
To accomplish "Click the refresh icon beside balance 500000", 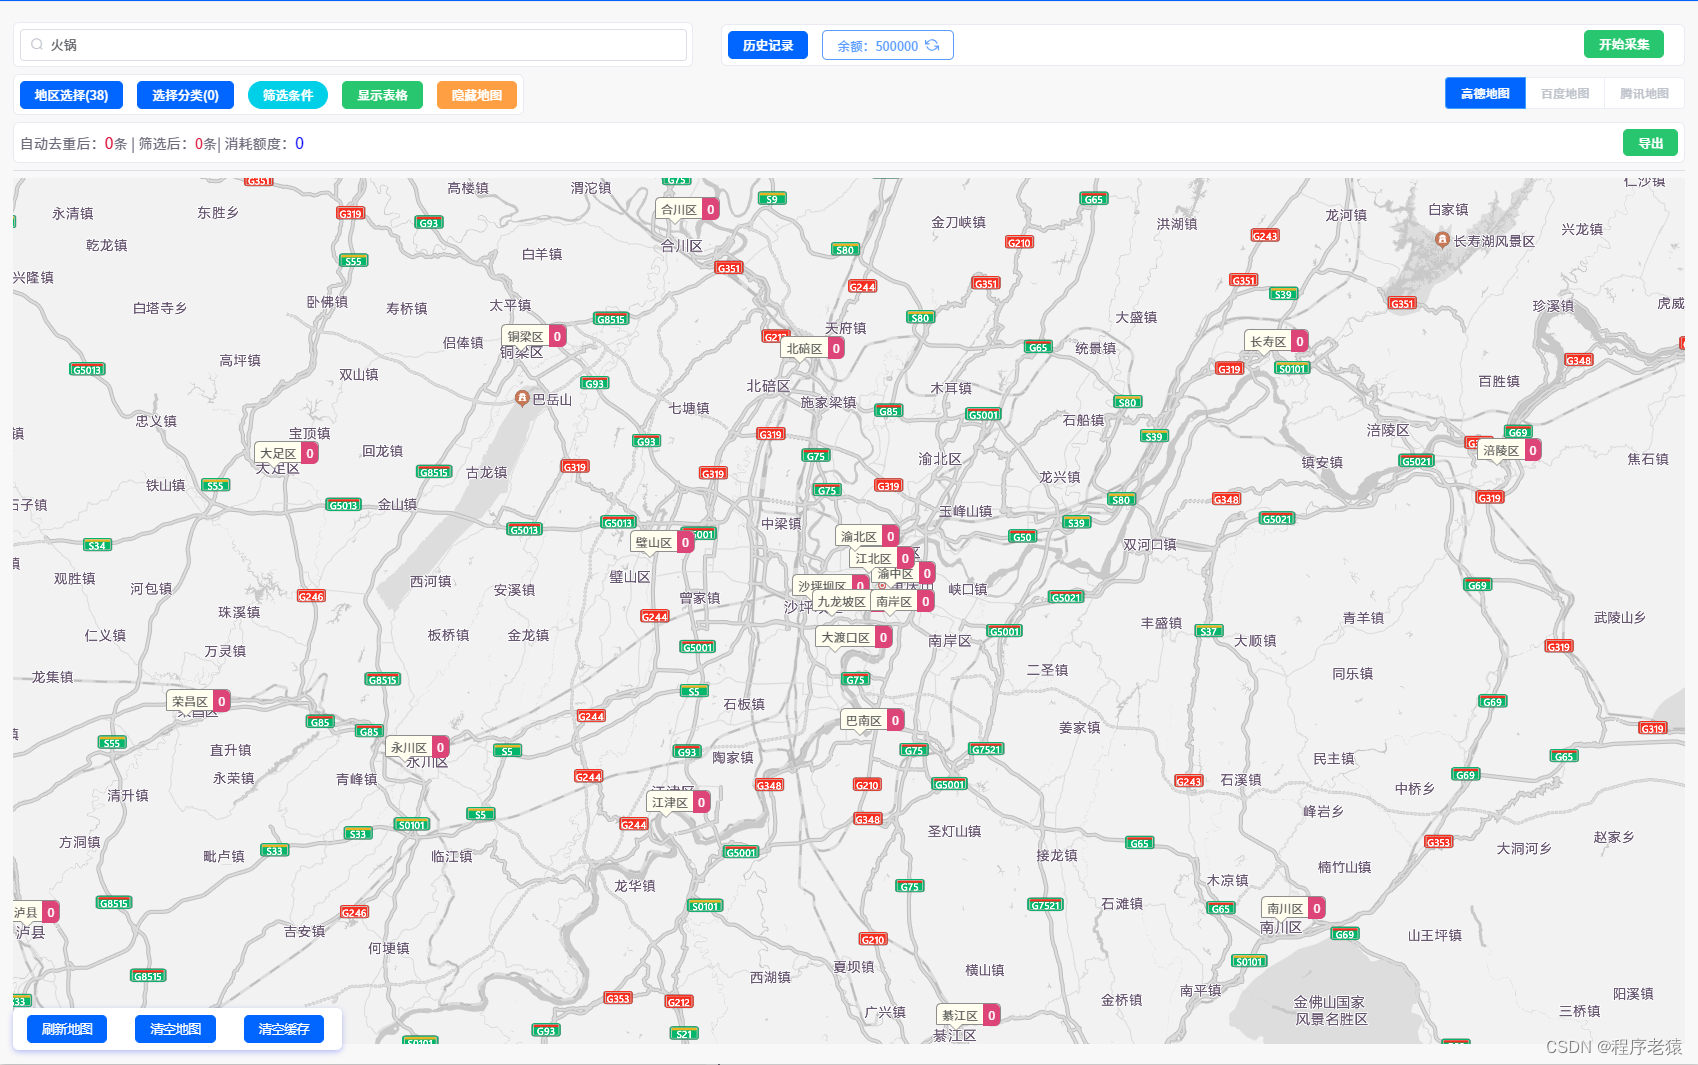I will [932, 45].
